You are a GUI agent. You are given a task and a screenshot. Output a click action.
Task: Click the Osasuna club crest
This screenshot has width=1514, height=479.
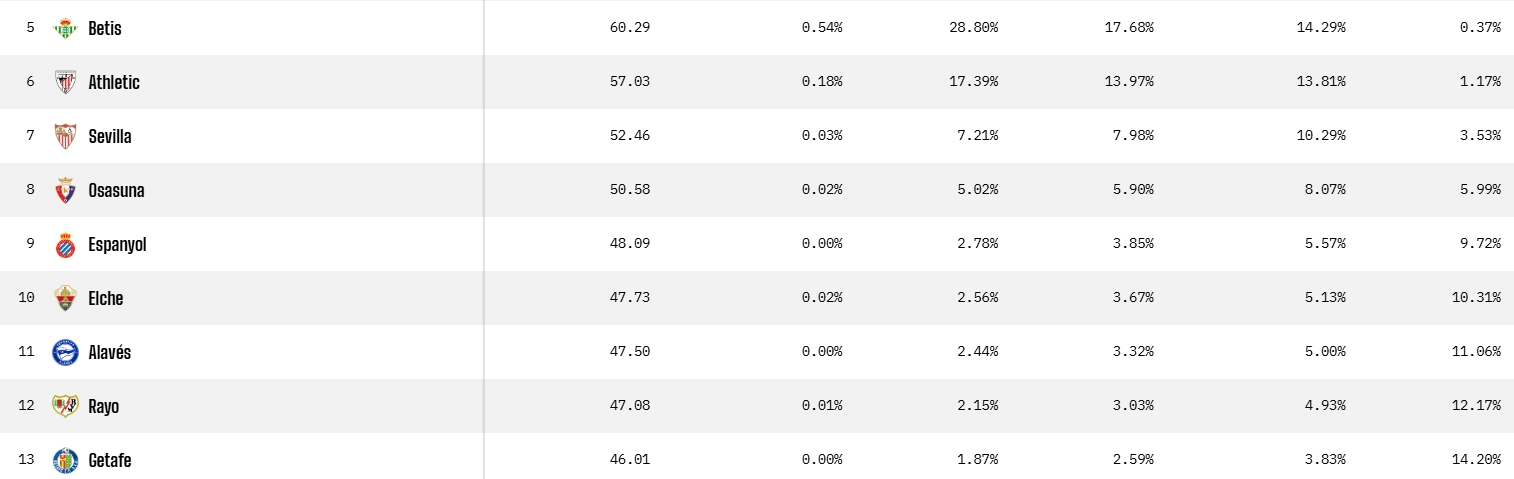[65, 190]
